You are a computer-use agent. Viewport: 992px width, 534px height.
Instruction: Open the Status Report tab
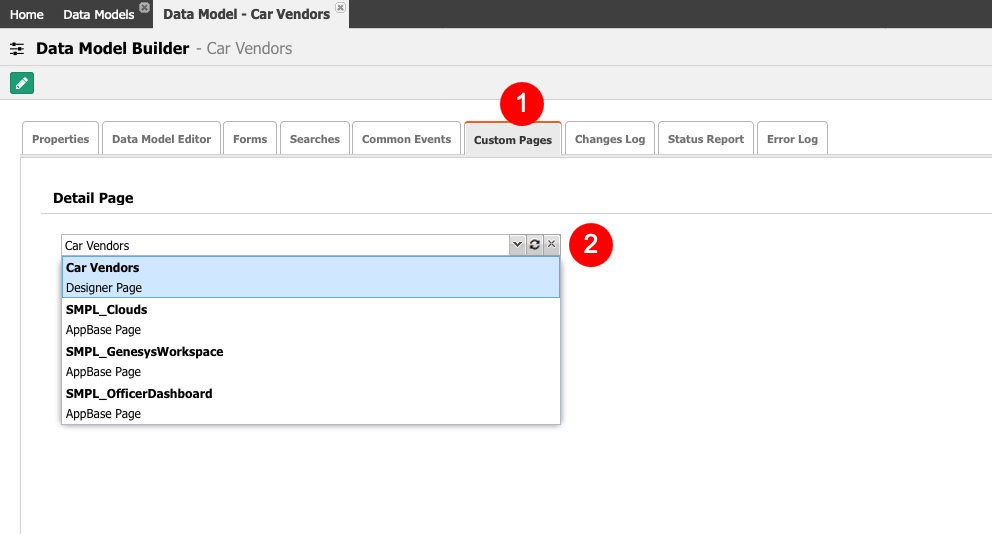[706, 139]
